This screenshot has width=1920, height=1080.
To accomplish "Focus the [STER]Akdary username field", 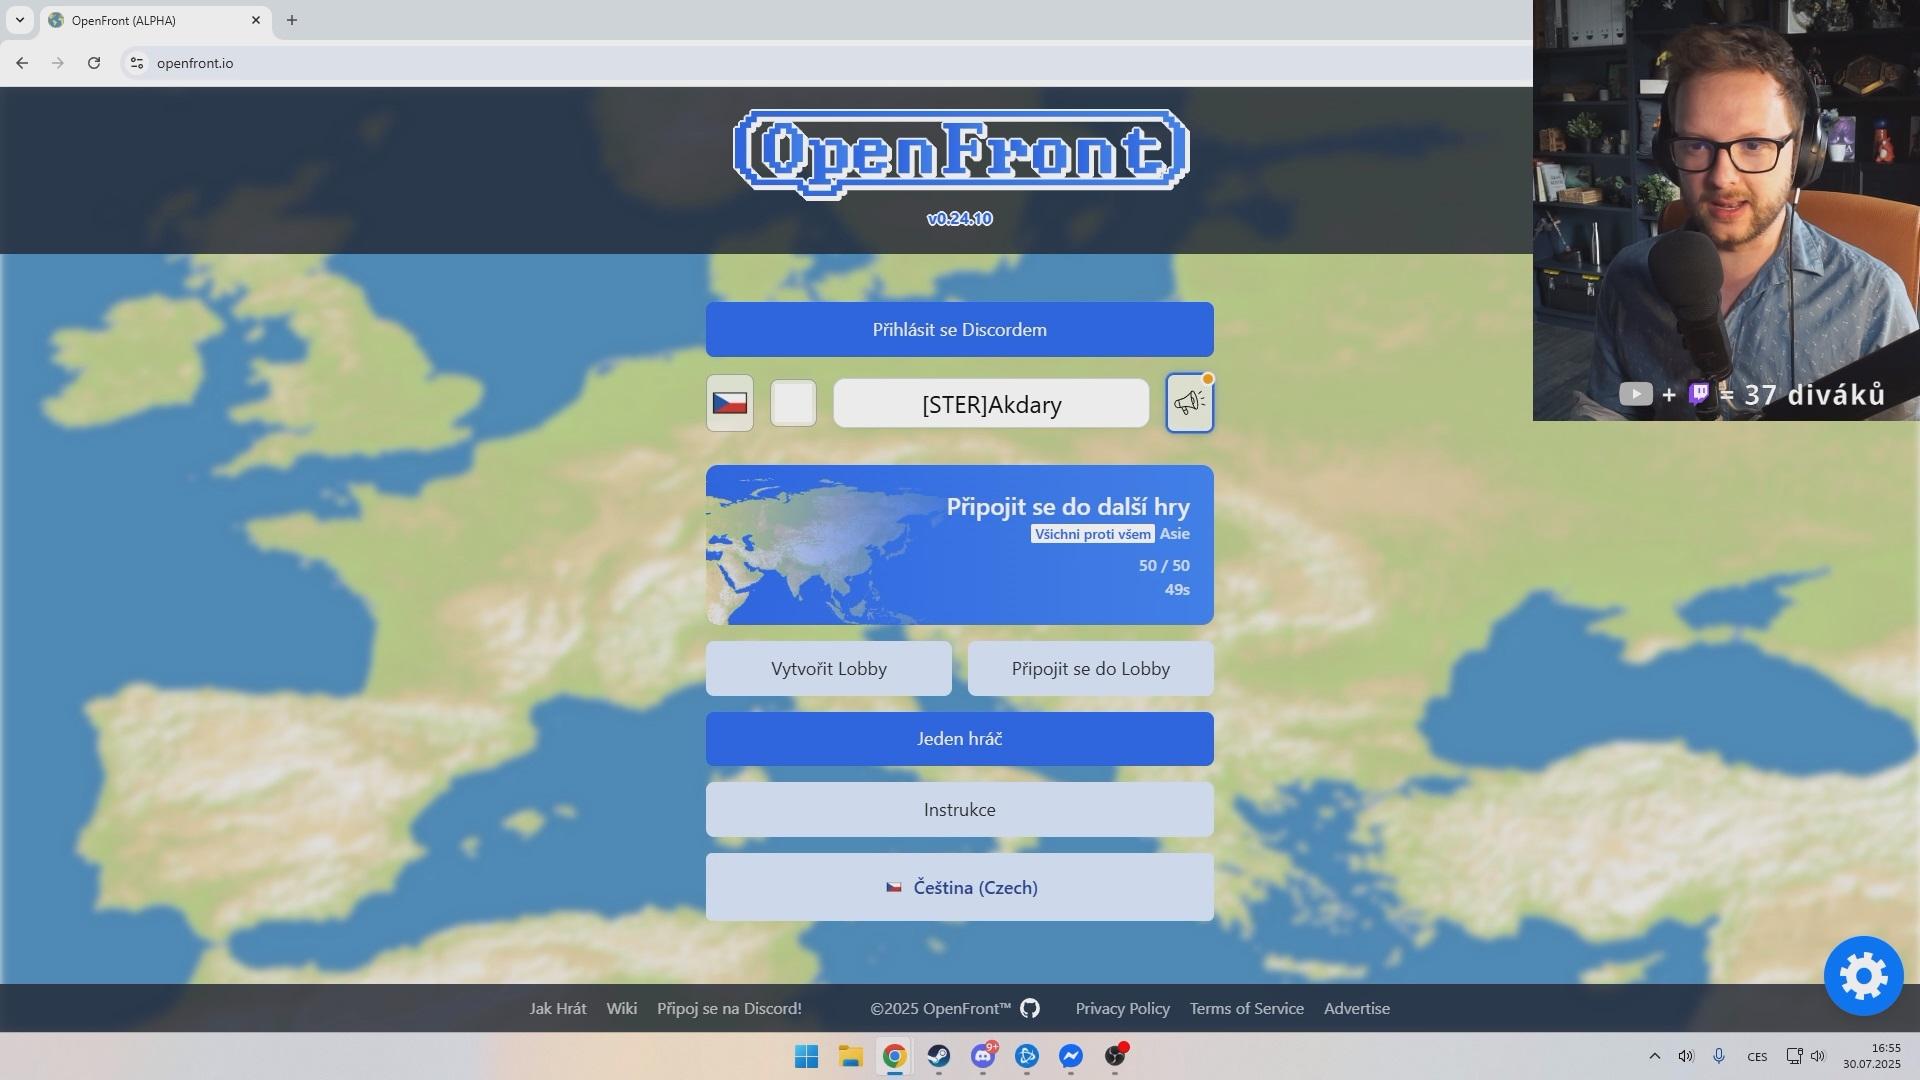I will coord(991,403).
